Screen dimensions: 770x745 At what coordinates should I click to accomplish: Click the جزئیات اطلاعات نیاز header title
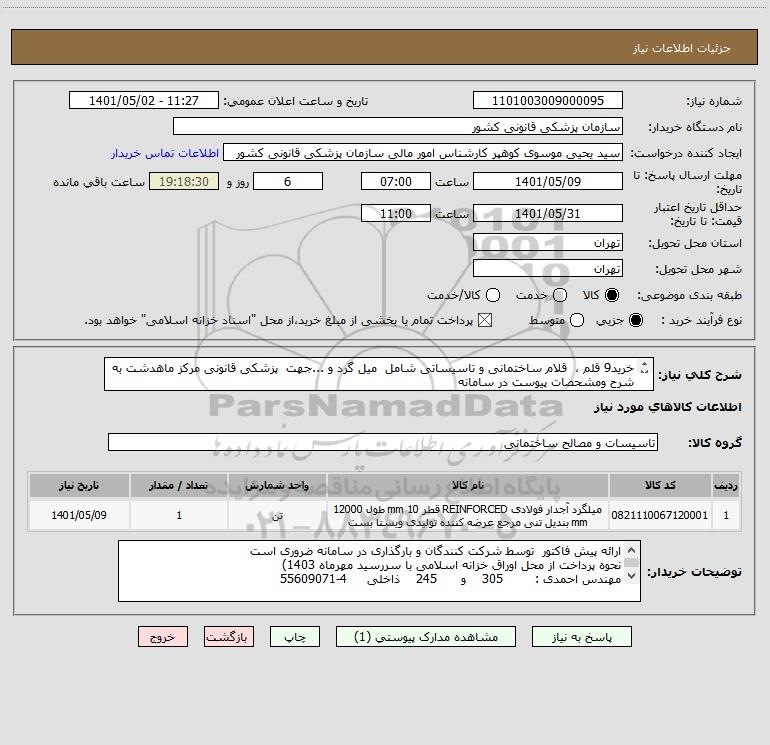682,48
